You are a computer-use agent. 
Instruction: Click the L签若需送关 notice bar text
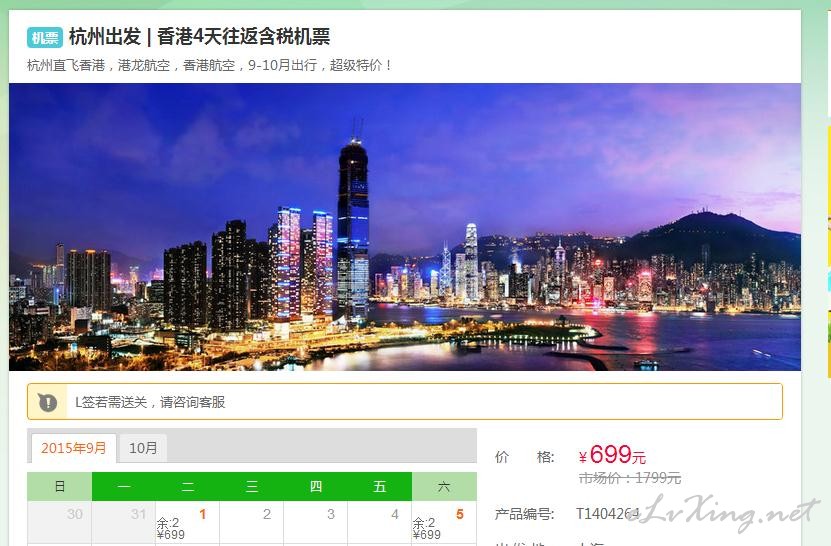pyautogui.click(x=150, y=402)
